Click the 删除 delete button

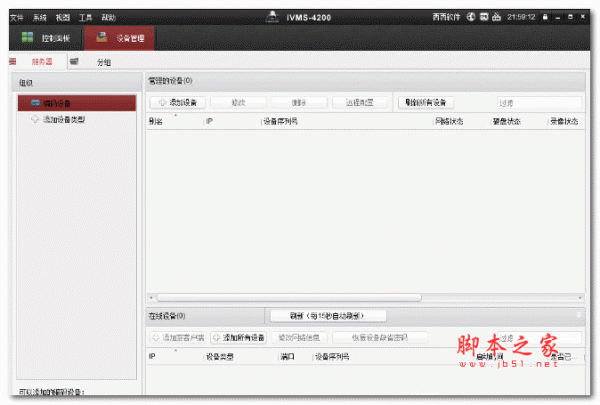(299, 102)
